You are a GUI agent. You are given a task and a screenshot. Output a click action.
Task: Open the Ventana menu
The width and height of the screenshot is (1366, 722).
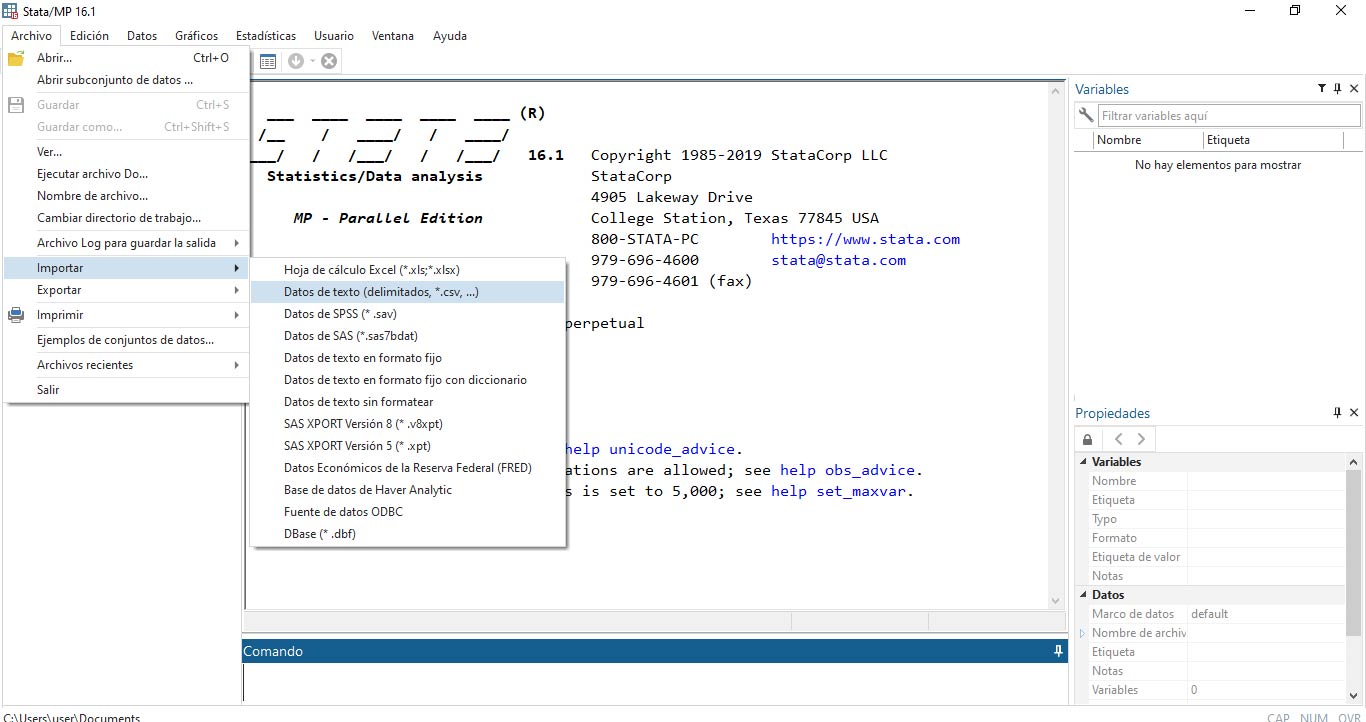tap(392, 35)
